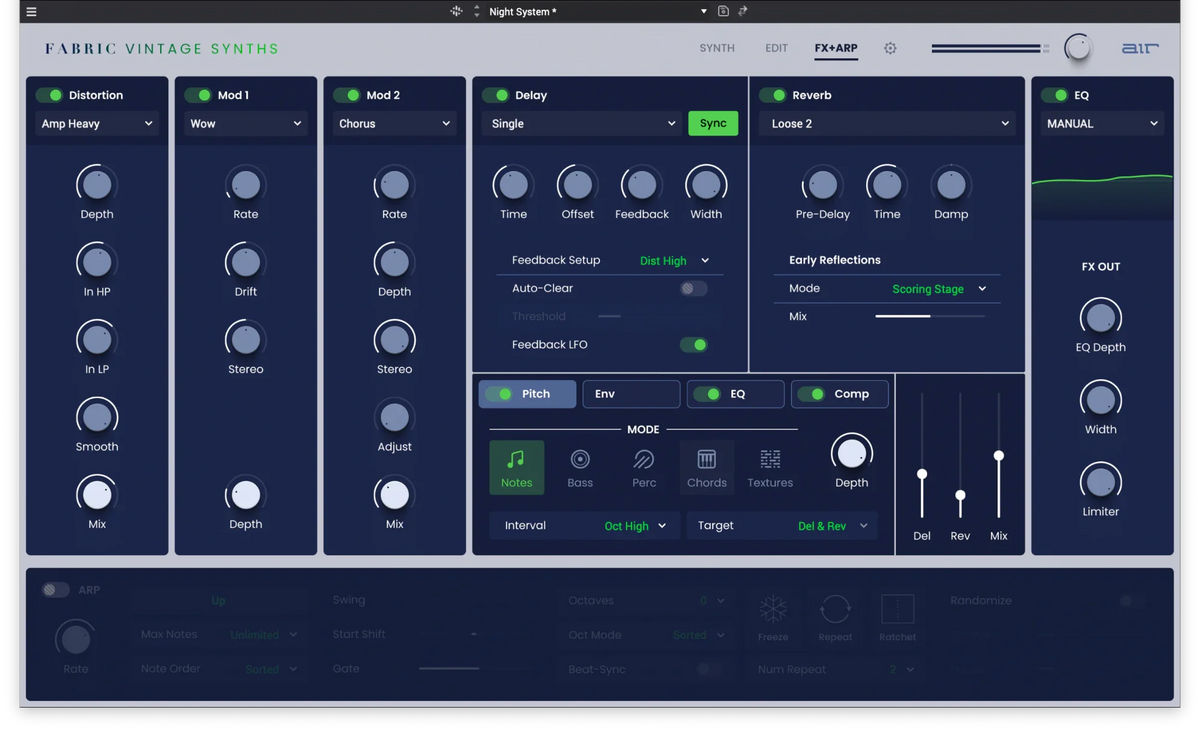Select the Chords pitch mode icon

tap(706, 467)
